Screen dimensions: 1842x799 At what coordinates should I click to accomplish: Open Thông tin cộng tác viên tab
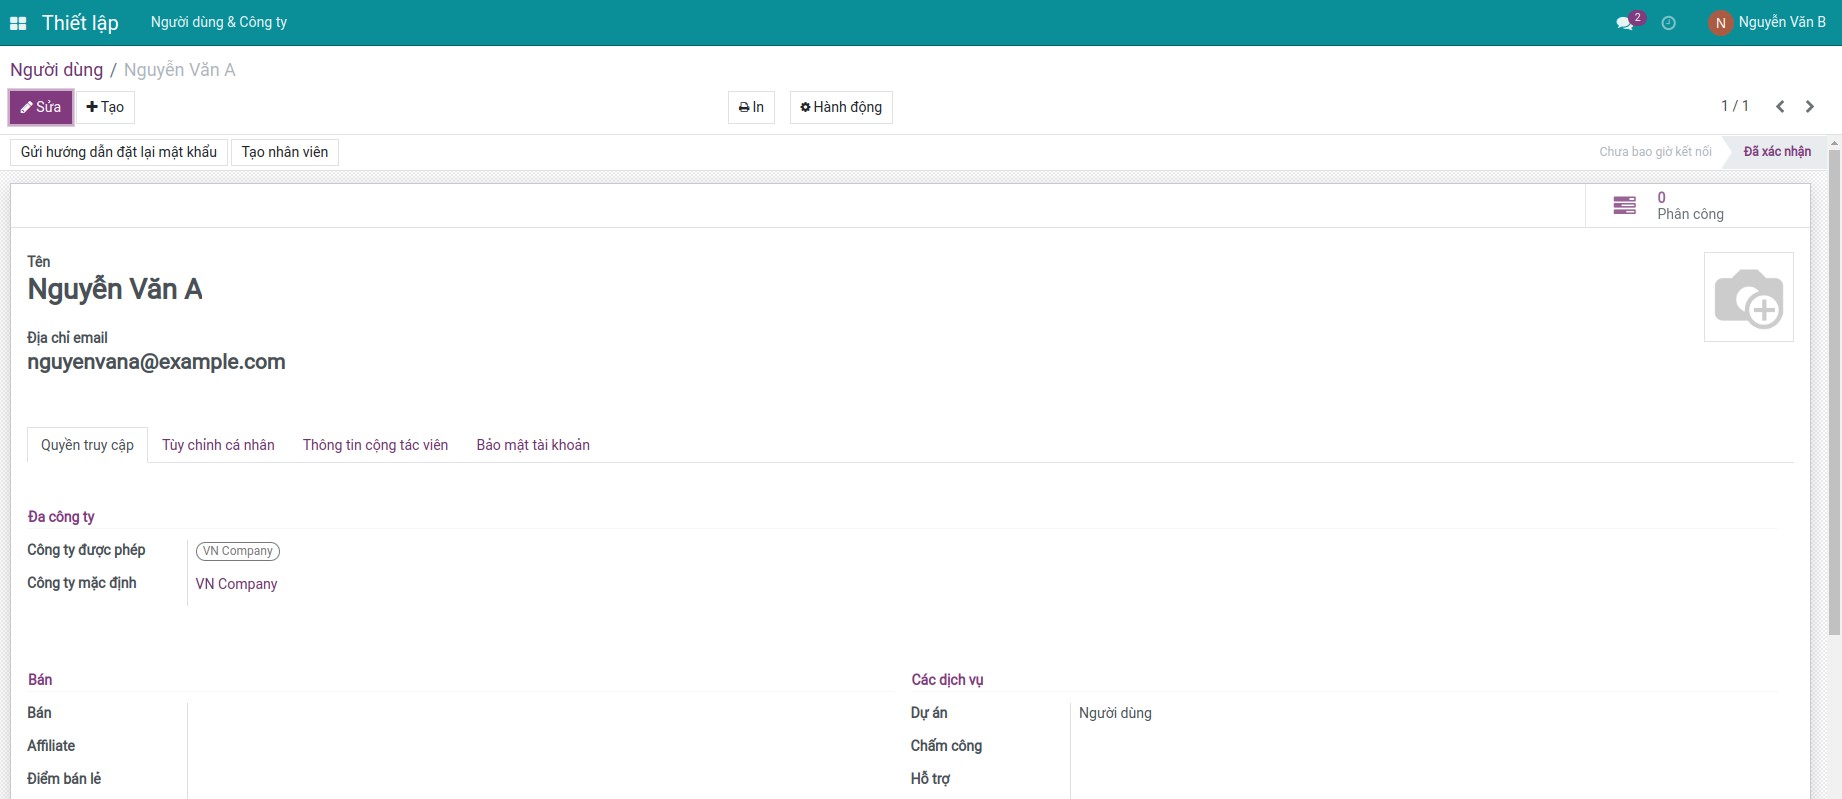[375, 445]
